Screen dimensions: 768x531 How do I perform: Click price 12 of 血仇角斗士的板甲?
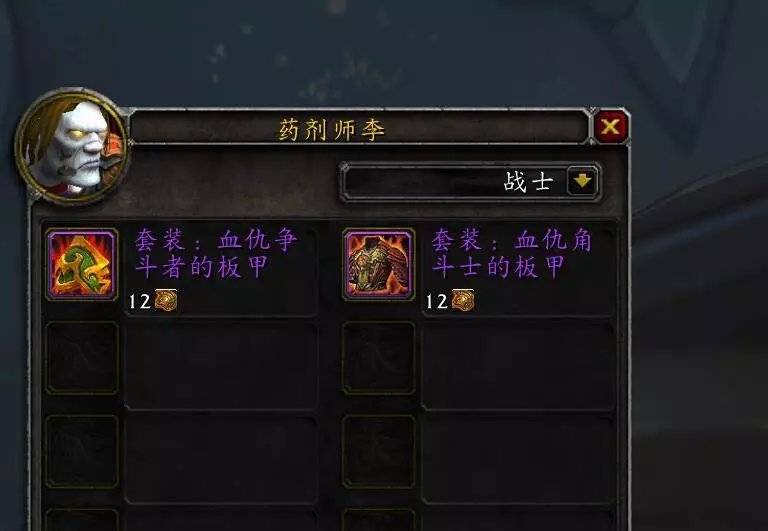click(436, 301)
